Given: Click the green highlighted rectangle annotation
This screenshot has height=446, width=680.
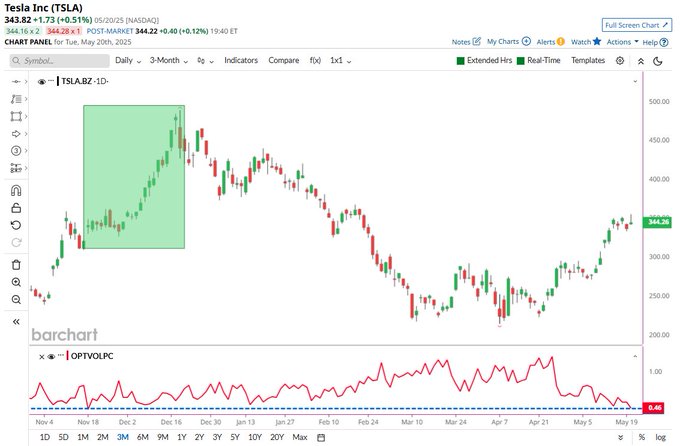Looking at the screenshot, I should point(134,177).
